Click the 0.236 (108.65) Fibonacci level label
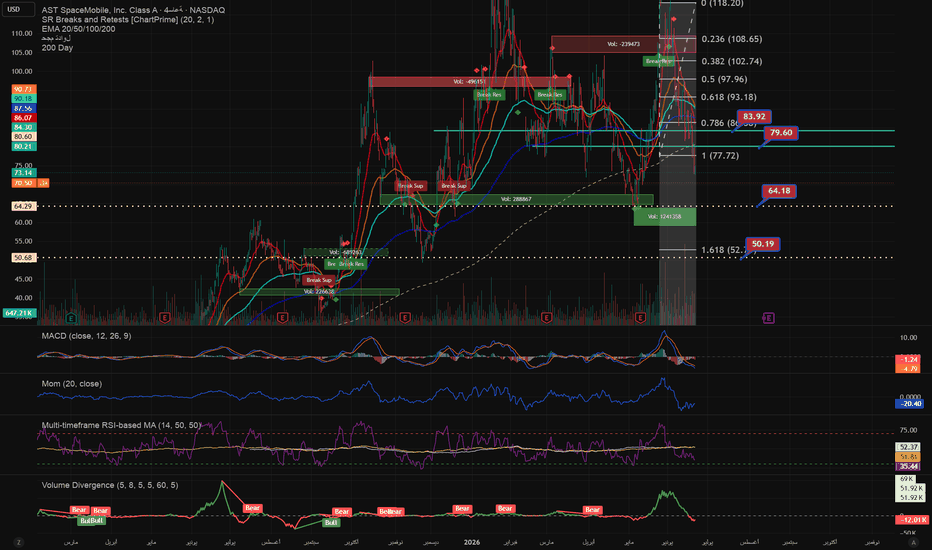This screenshot has height=550, width=932. pos(731,39)
